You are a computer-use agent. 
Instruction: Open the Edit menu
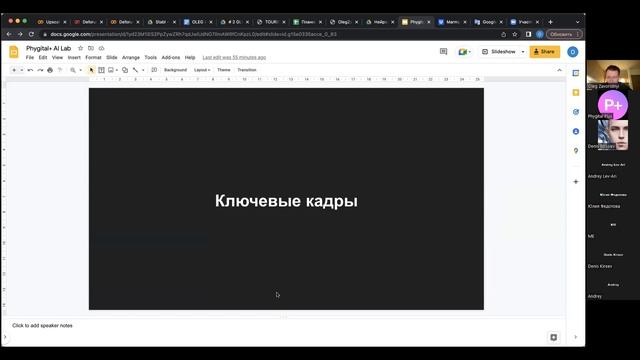click(x=43, y=58)
